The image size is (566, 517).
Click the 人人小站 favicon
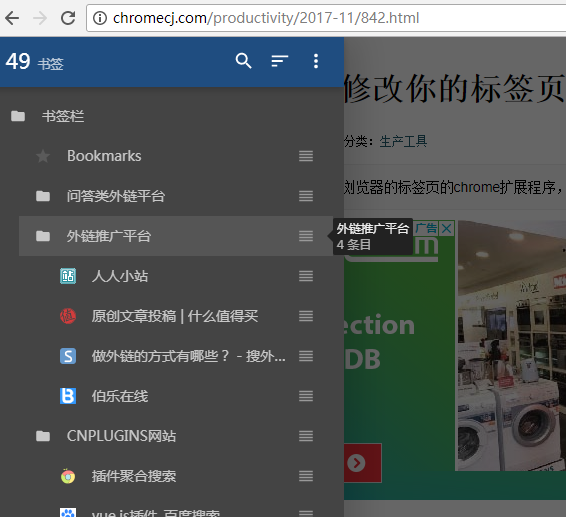coord(68,276)
